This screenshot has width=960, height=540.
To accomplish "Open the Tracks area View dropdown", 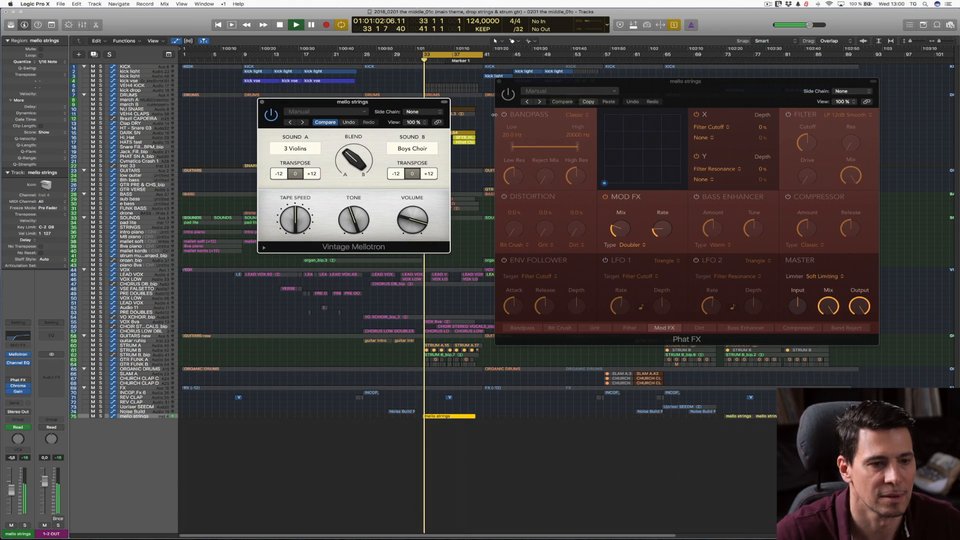I will (154, 41).
